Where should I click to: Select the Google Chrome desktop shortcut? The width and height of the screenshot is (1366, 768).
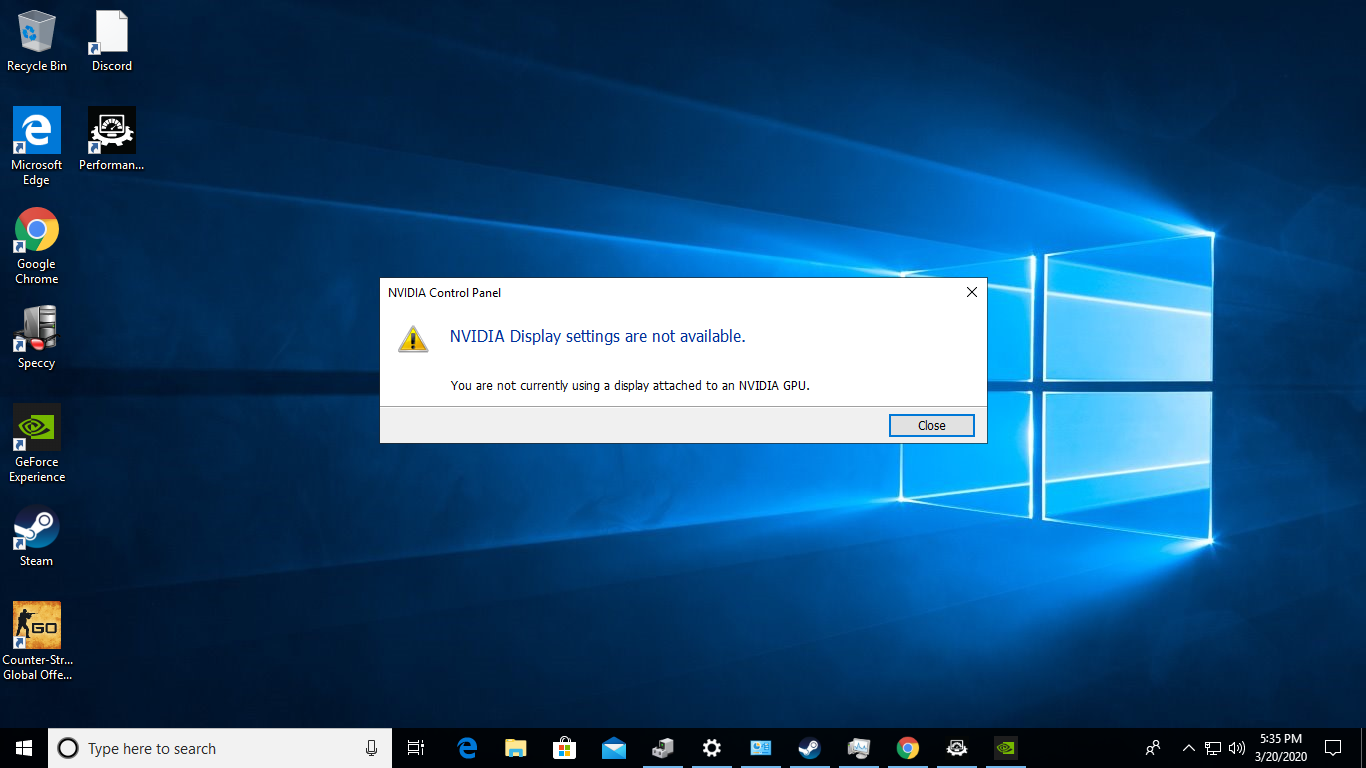(37, 246)
